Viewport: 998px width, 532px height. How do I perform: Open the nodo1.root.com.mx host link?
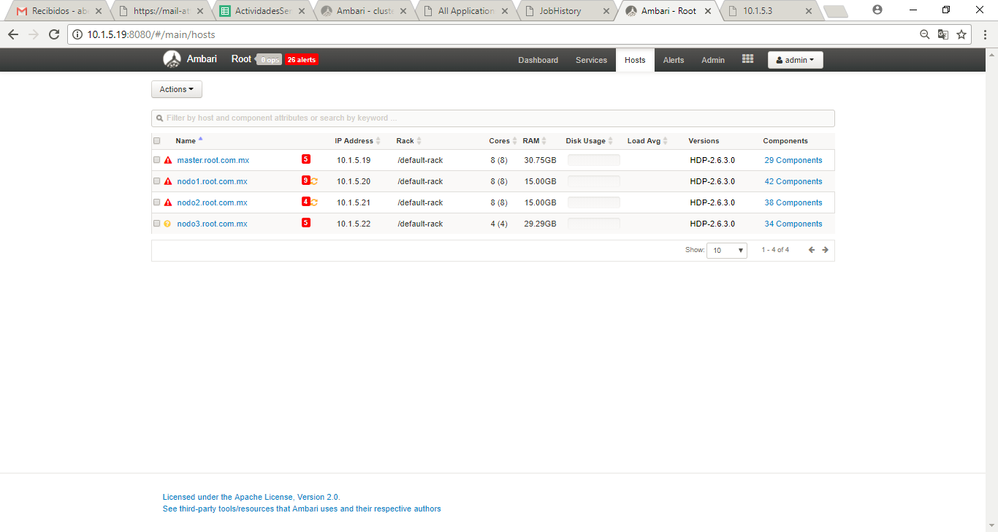(x=212, y=181)
